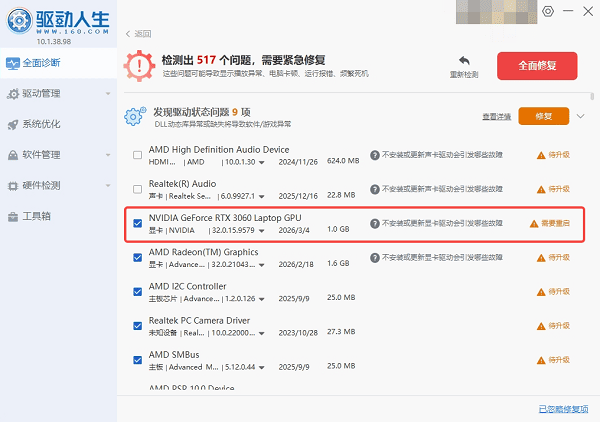Click the warning triangle on Realtek Audio row
The width and height of the screenshot is (600, 422).
pyautogui.click(x=541, y=189)
